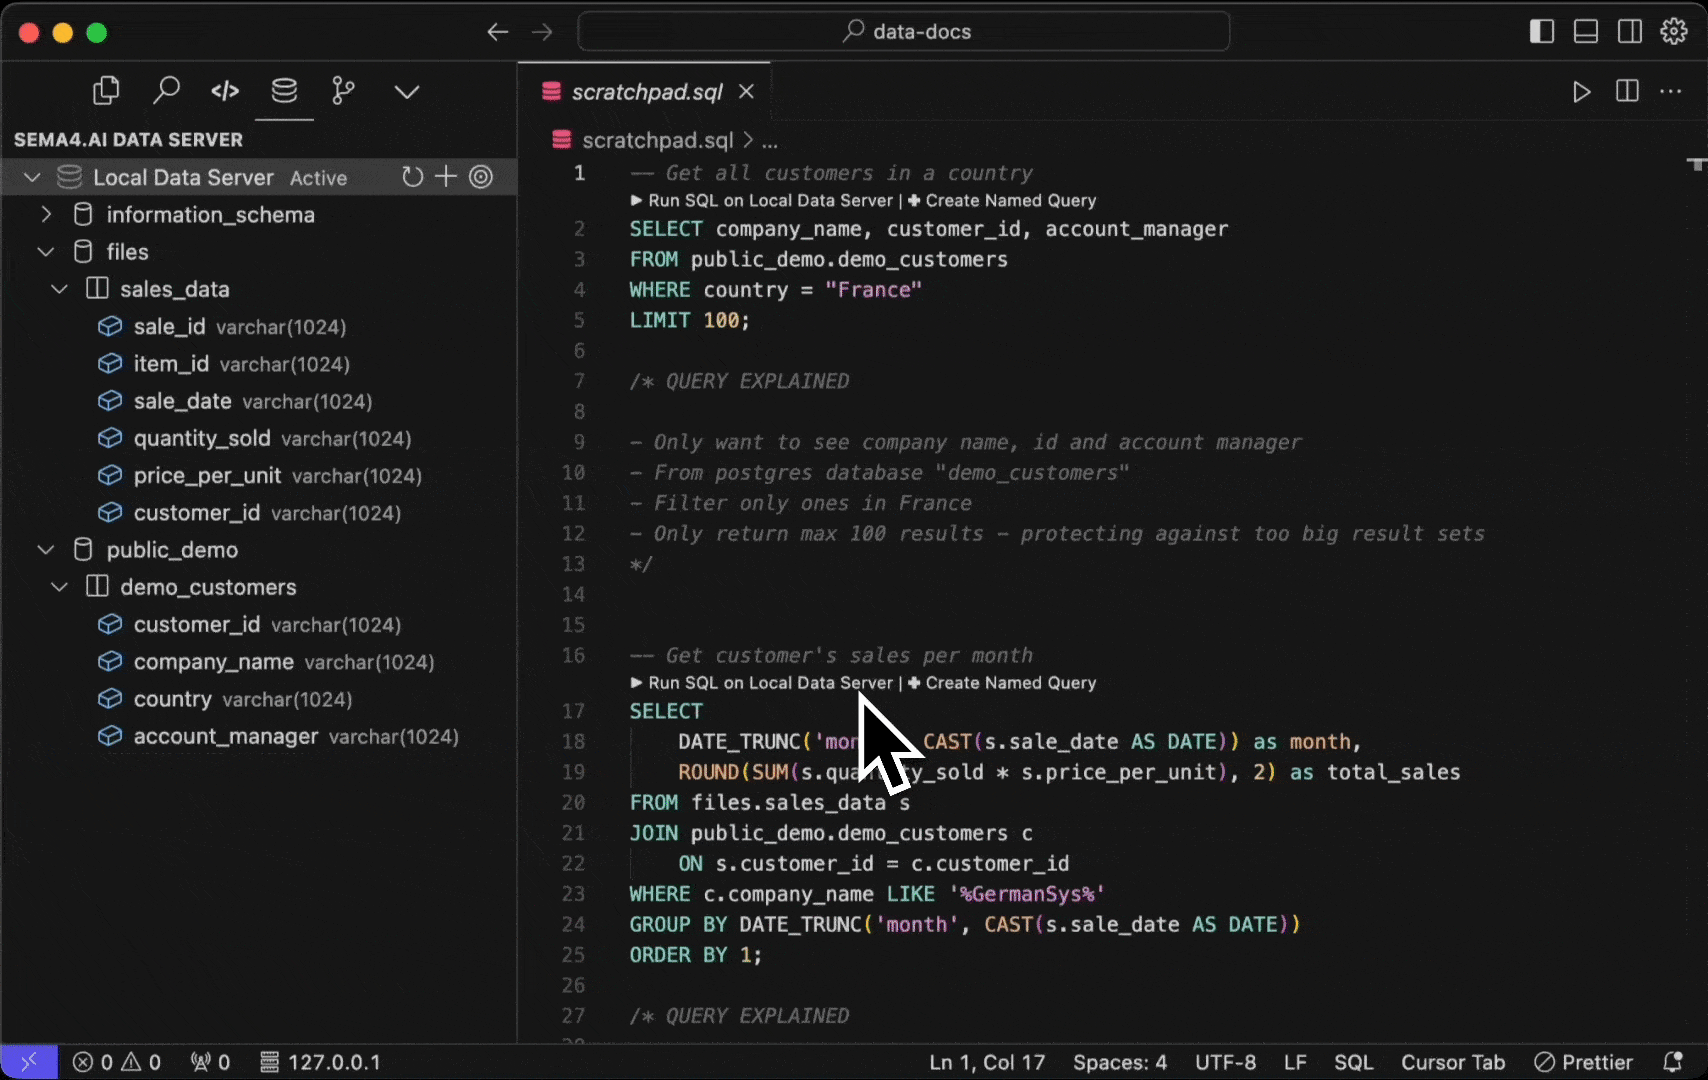The width and height of the screenshot is (1708, 1080).
Task: Run the scratchpad.sql file with the play icon
Action: (1581, 91)
